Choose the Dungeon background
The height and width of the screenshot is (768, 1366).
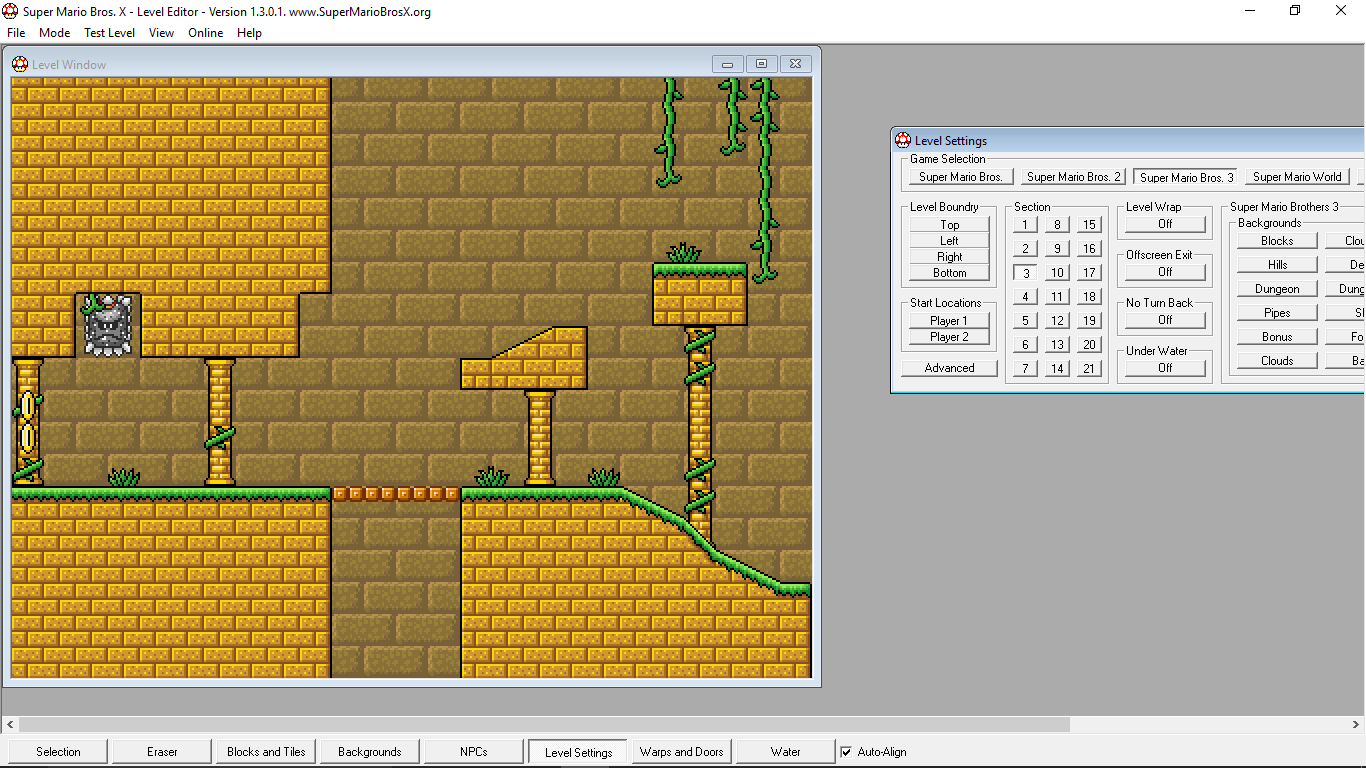tap(1277, 289)
